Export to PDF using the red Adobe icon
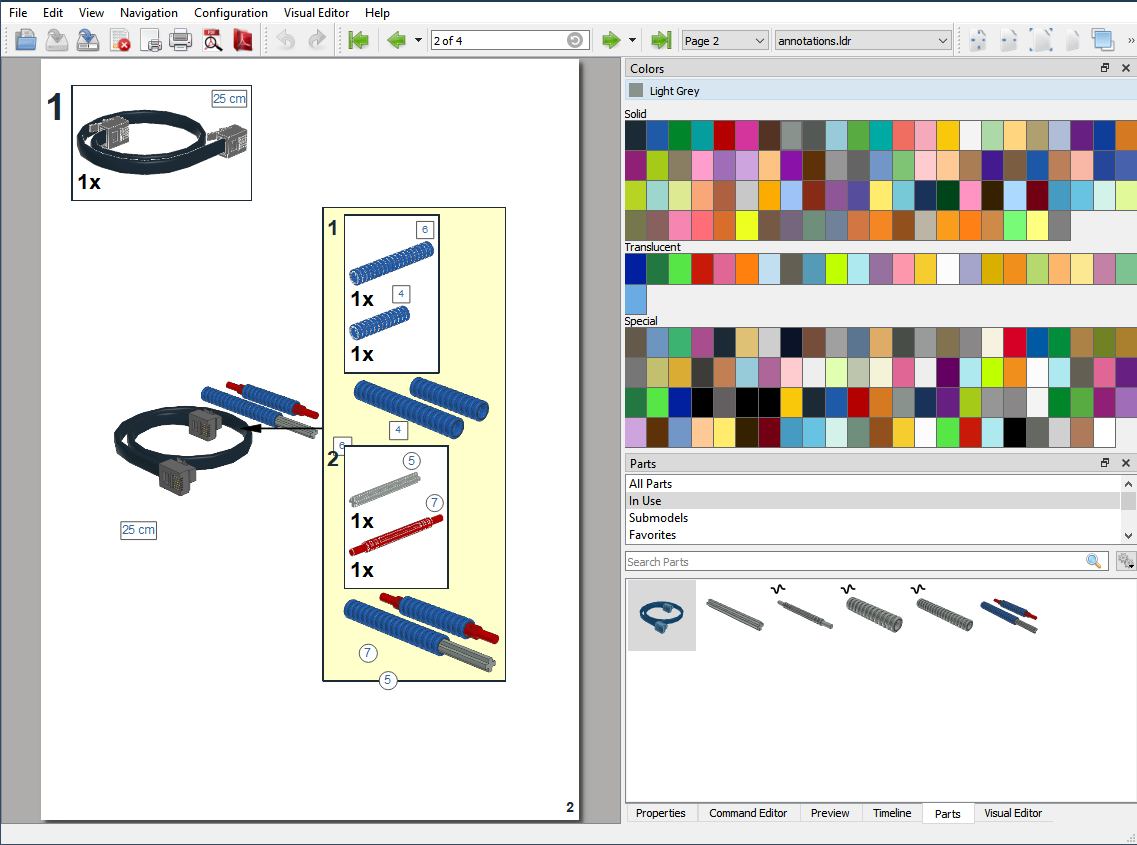 (243, 40)
